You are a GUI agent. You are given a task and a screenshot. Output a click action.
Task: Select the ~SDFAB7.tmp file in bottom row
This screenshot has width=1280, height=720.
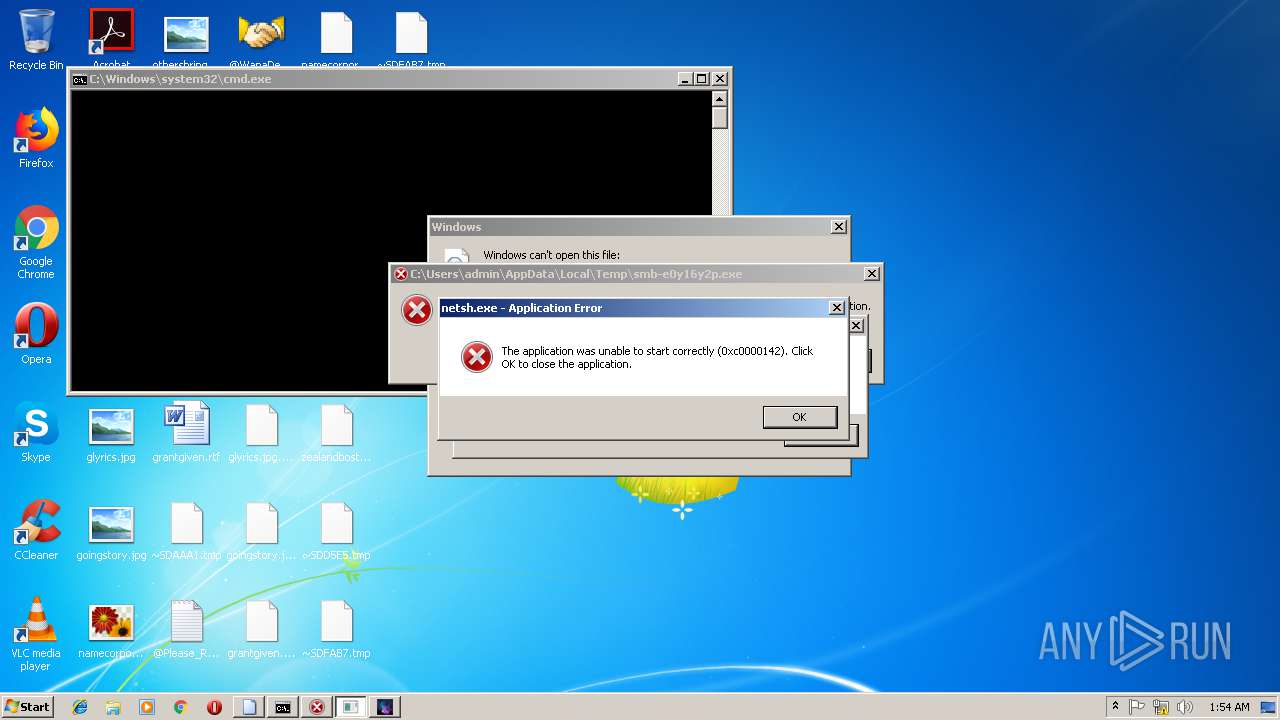(x=336, y=628)
